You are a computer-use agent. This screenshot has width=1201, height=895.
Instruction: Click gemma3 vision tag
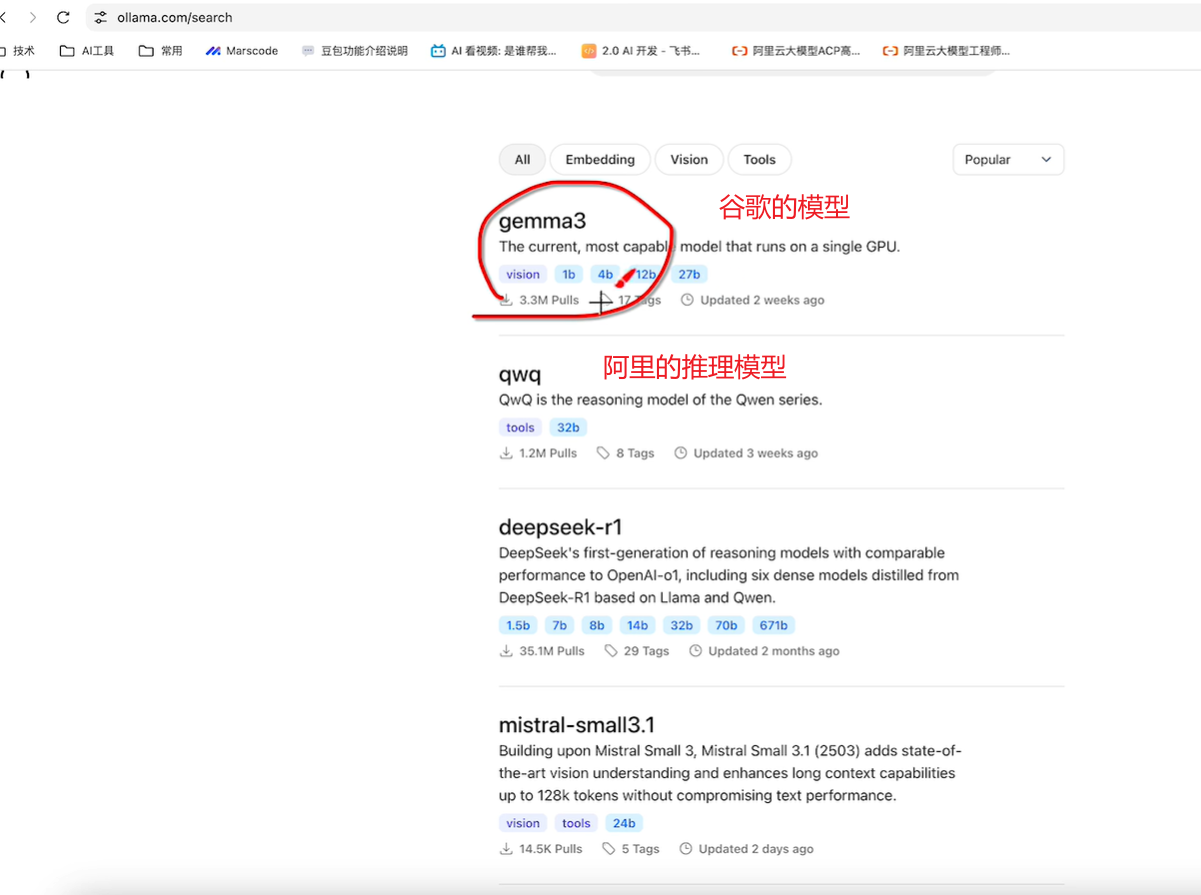click(523, 274)
